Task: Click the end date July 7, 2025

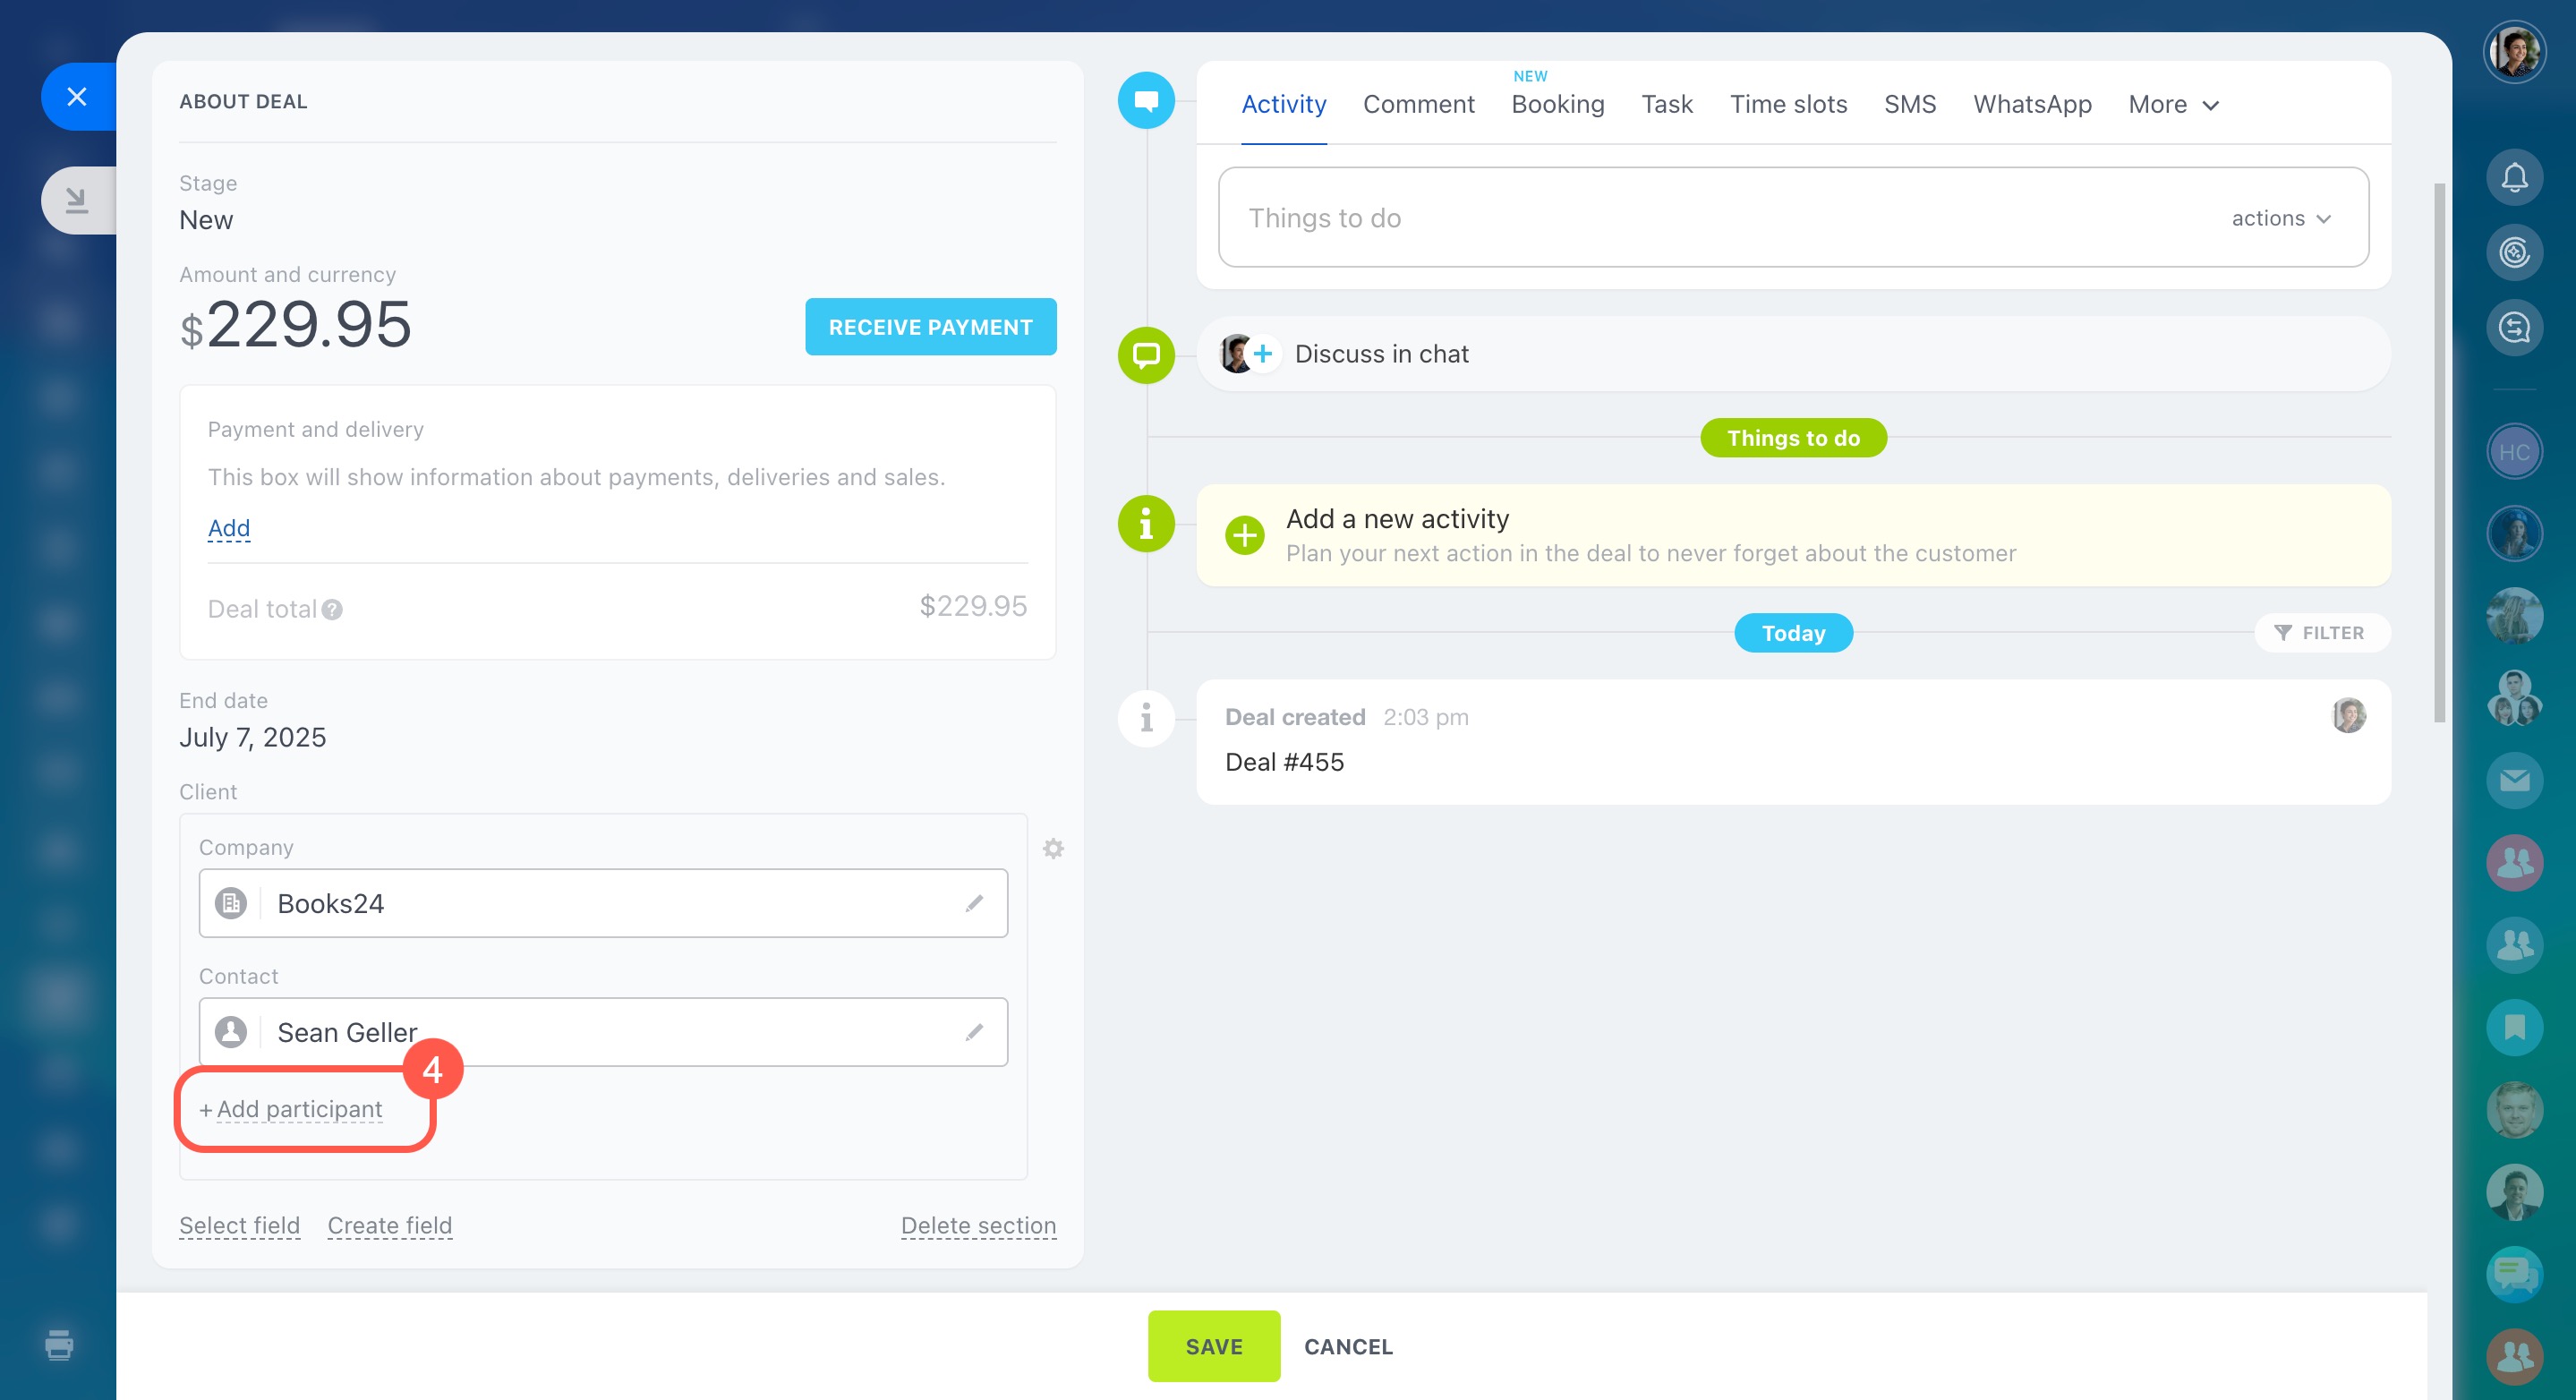Action: [252, 737]
